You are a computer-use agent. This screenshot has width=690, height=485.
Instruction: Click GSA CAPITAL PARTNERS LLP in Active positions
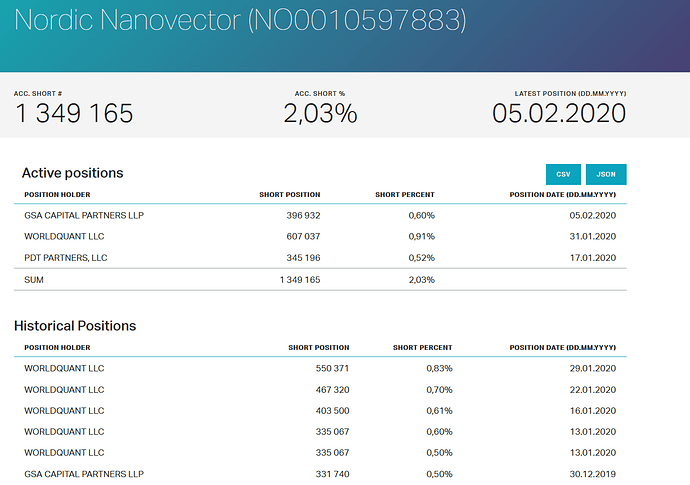(x=84, y=215)
